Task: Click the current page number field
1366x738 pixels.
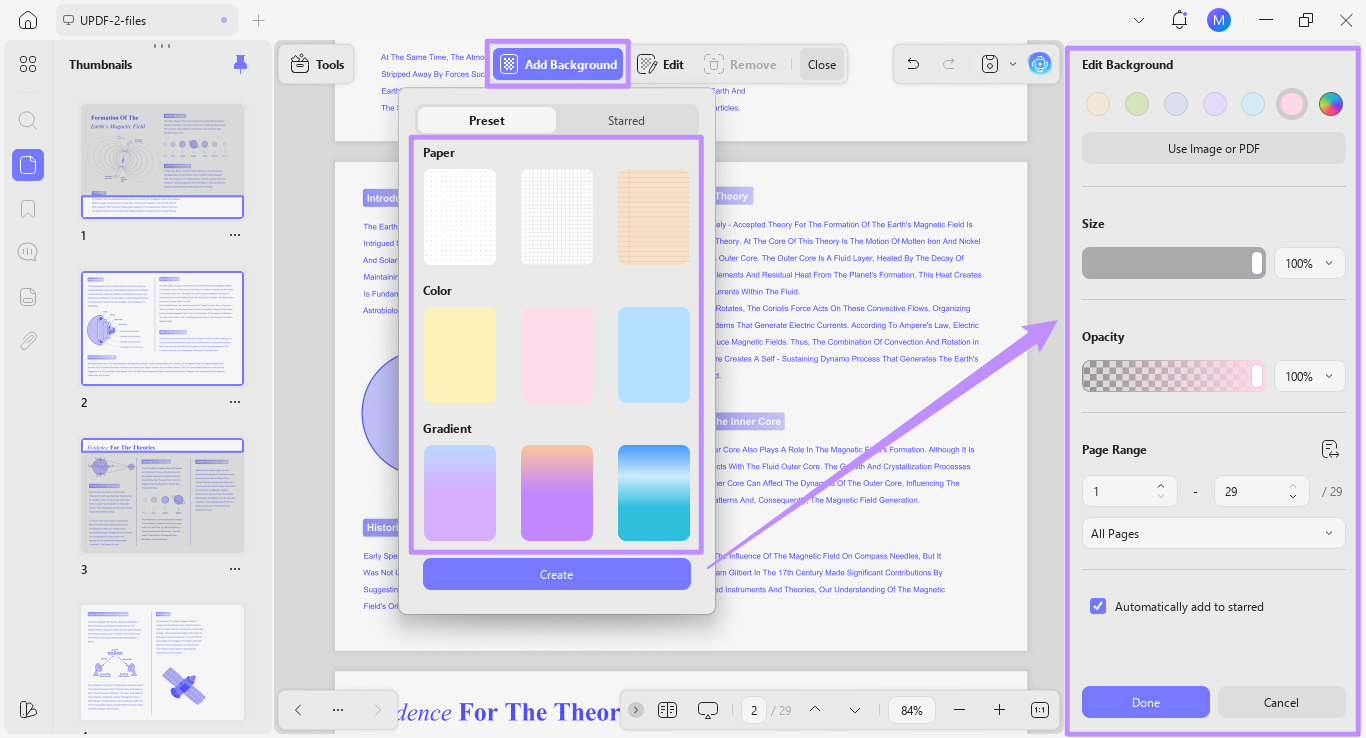Action: [x=755, y=710]
